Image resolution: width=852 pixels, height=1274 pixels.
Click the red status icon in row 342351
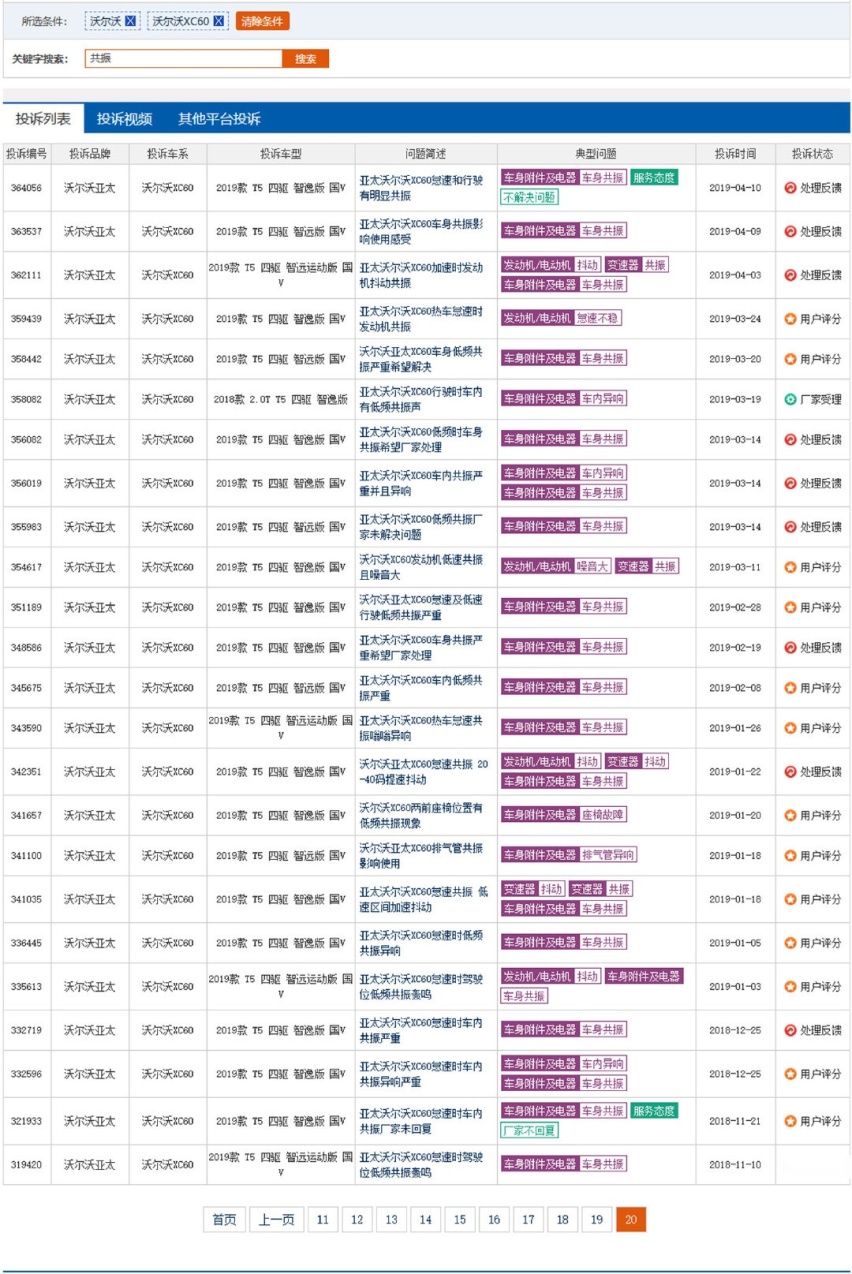coord(790,772)
